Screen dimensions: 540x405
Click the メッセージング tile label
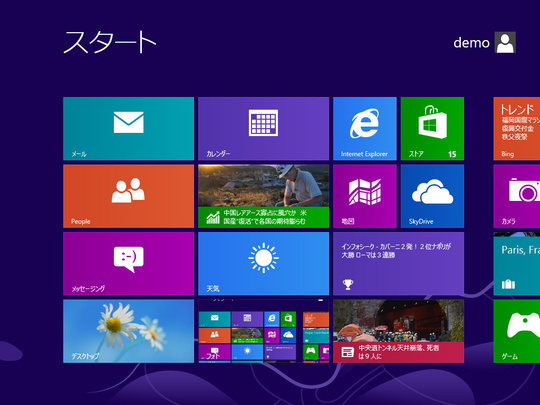[x=88, y=289]
